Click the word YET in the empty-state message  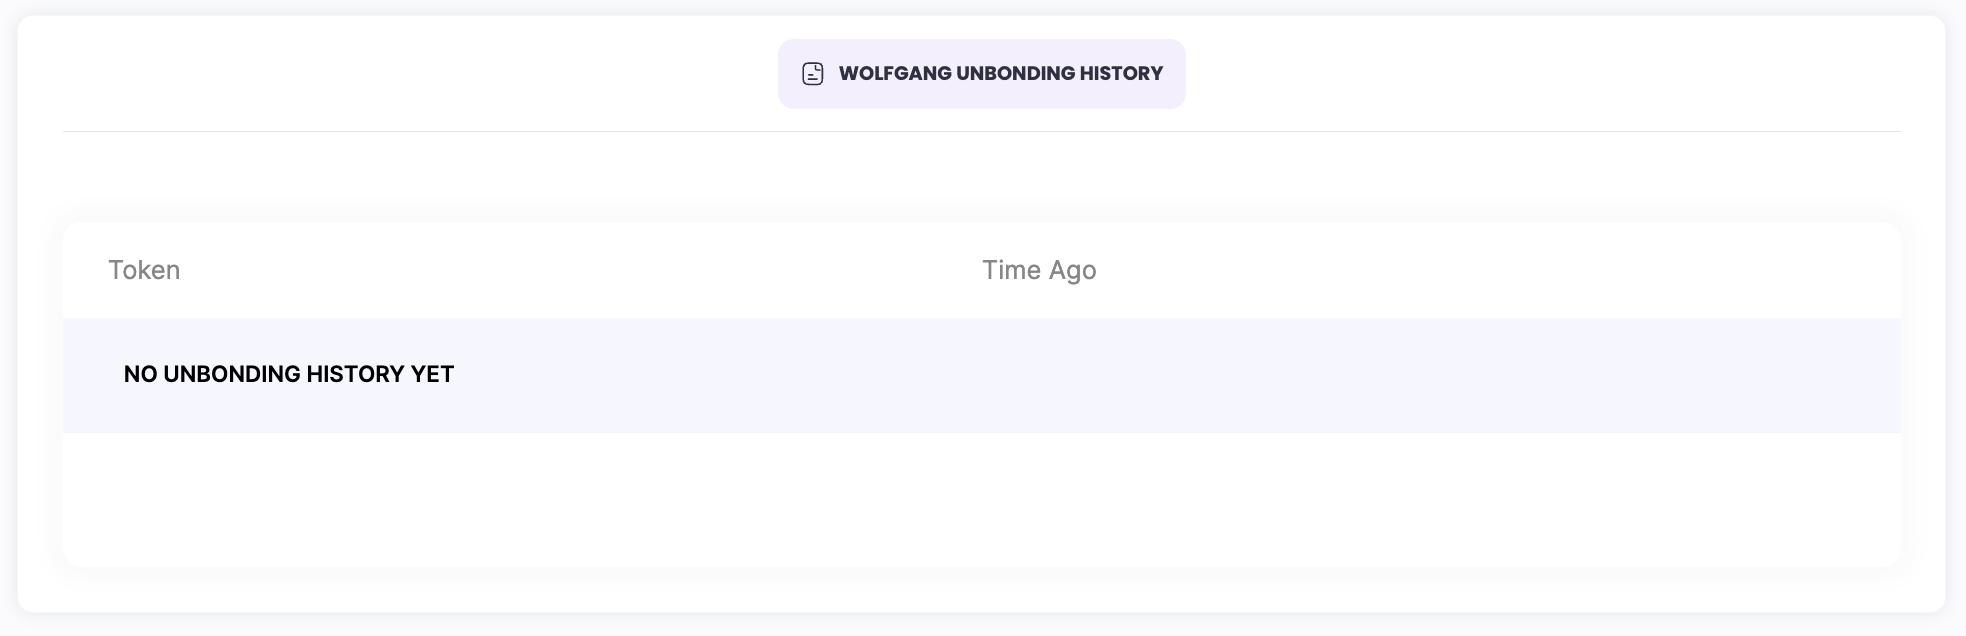pyautogui.click(x=433, y=374)
